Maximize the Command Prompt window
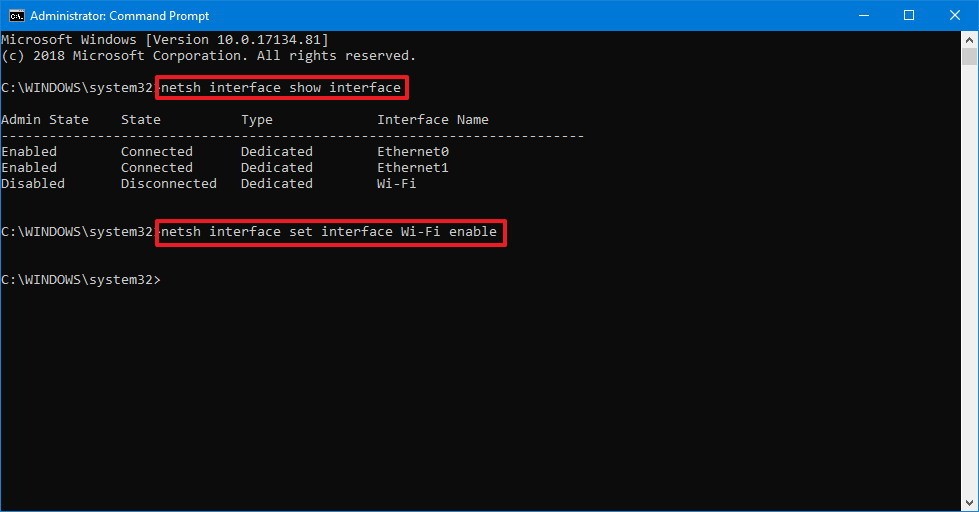979x512 pixels. tap(909, 15)
